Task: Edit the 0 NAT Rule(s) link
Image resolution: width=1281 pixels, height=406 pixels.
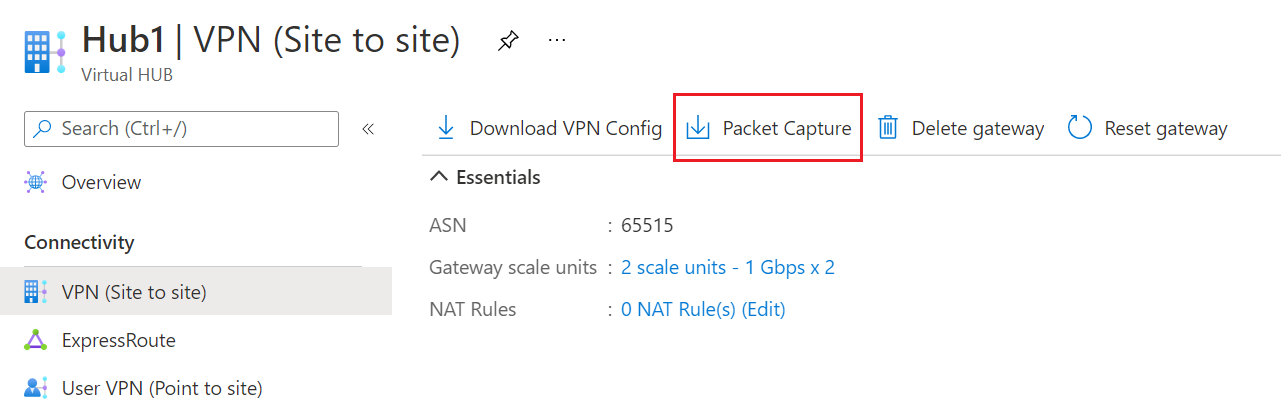Action: pyautogui.click(x=703, y=310)
